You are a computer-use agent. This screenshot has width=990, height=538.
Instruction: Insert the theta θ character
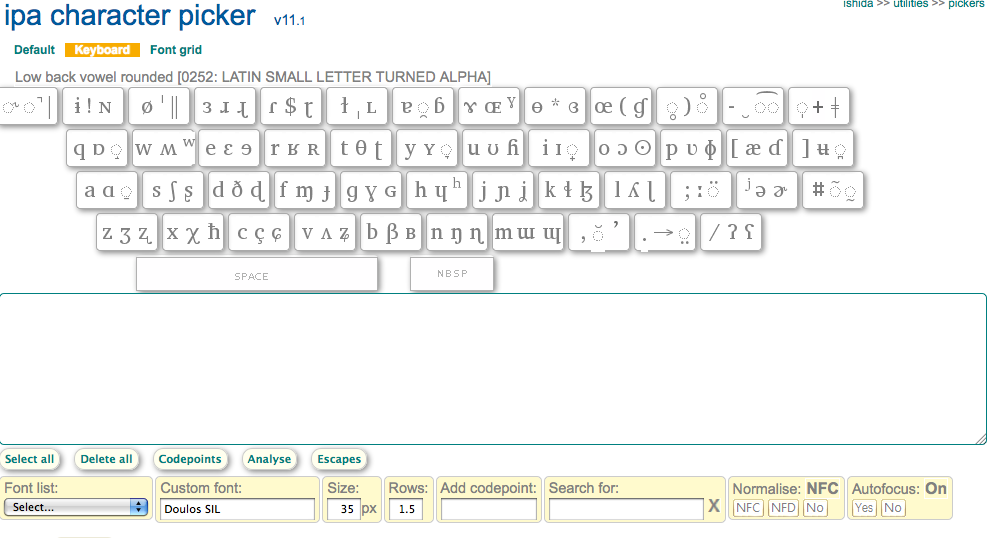tap(361, 148)
